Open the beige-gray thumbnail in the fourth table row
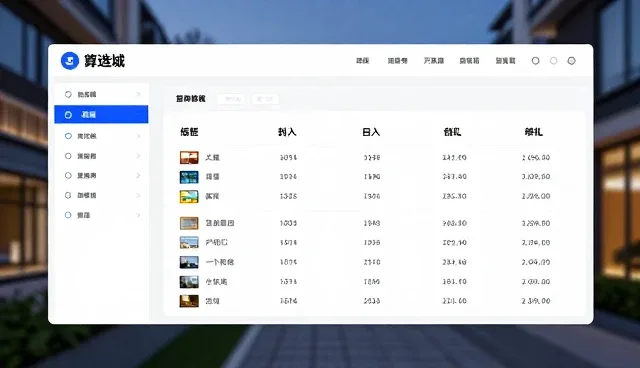Viewport: 640px width, 368px height. click(x=189, y=223)
